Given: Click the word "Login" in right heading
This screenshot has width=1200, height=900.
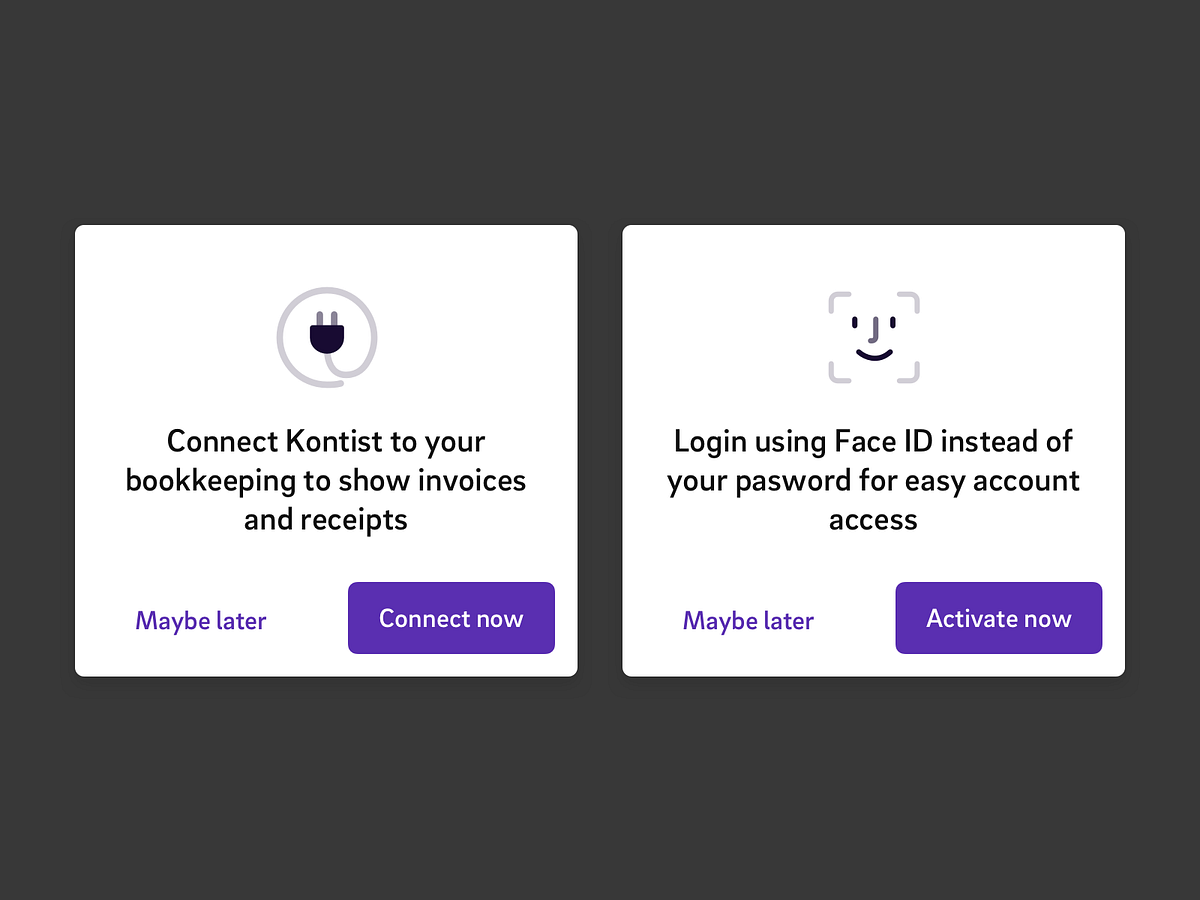Looking at the screenshot, I should point(710,441).
